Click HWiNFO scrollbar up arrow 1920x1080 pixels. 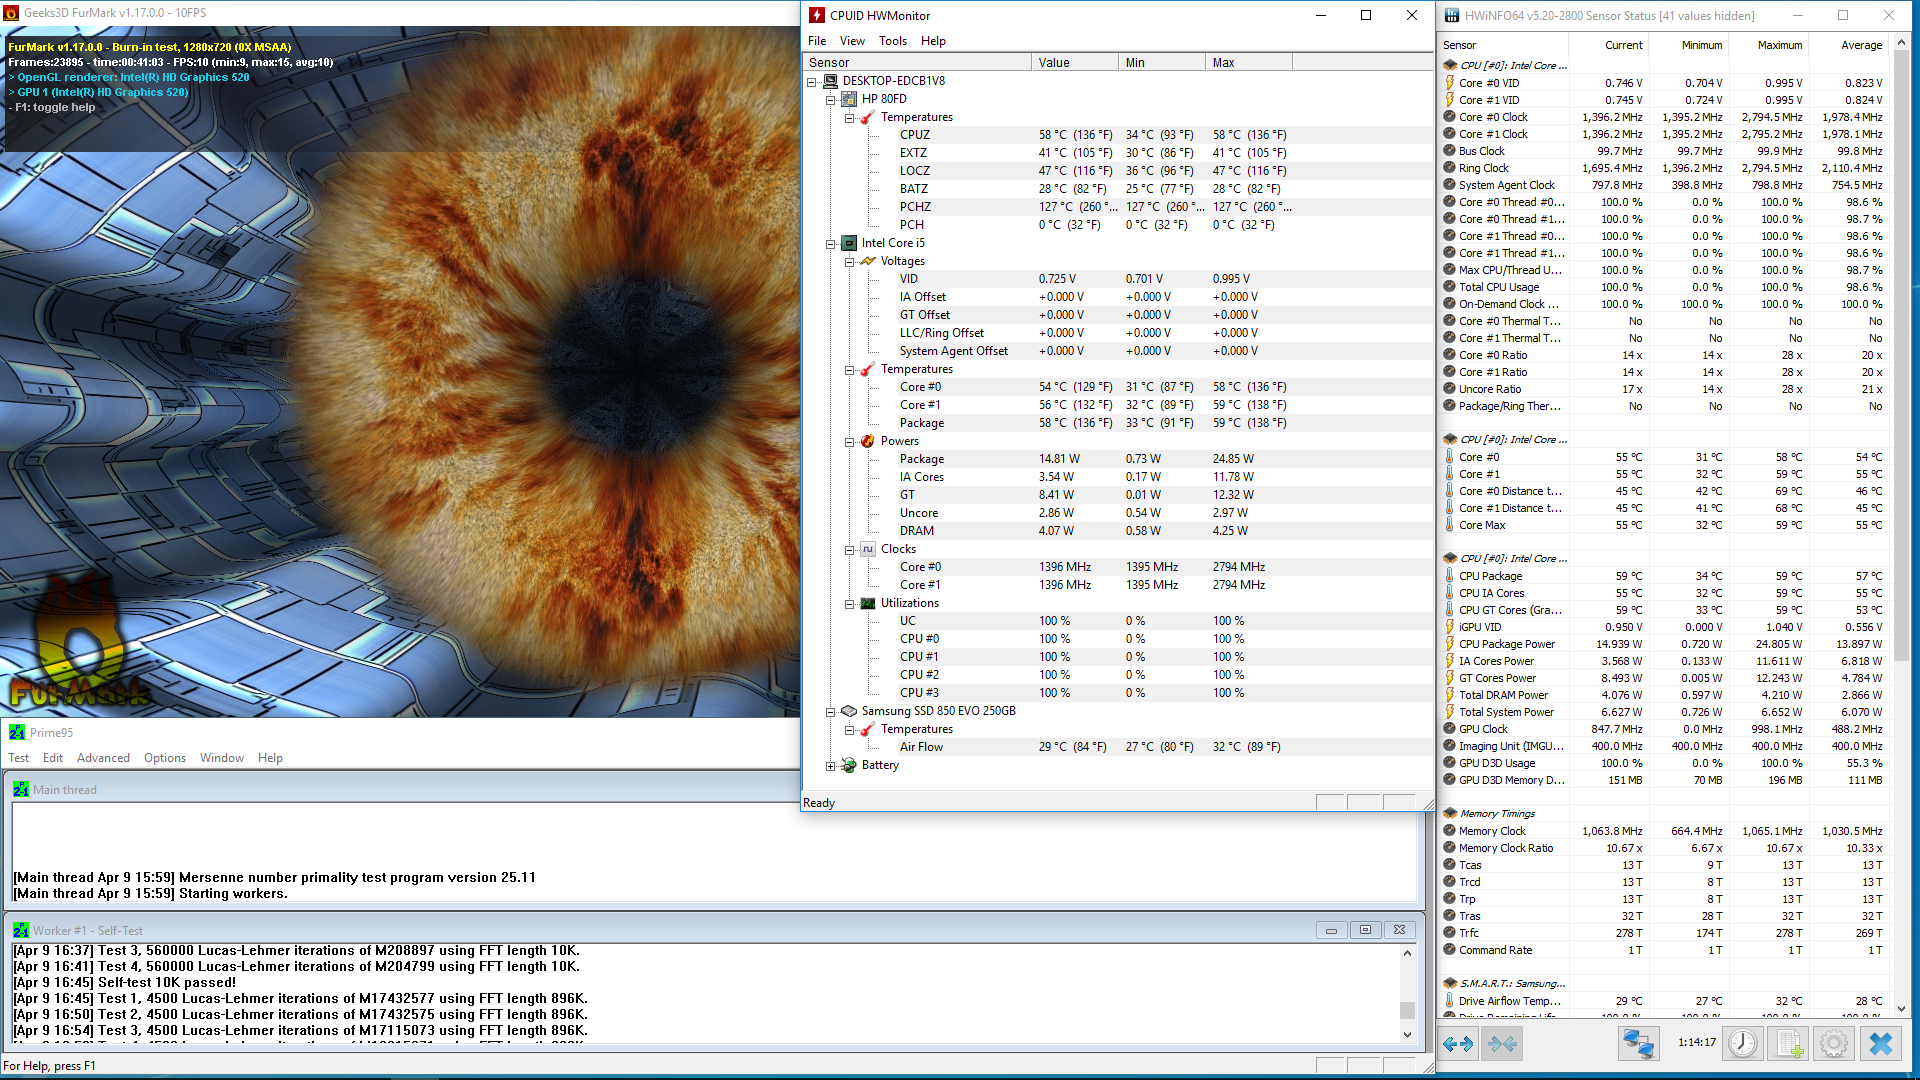click(x=1902, y=43)
